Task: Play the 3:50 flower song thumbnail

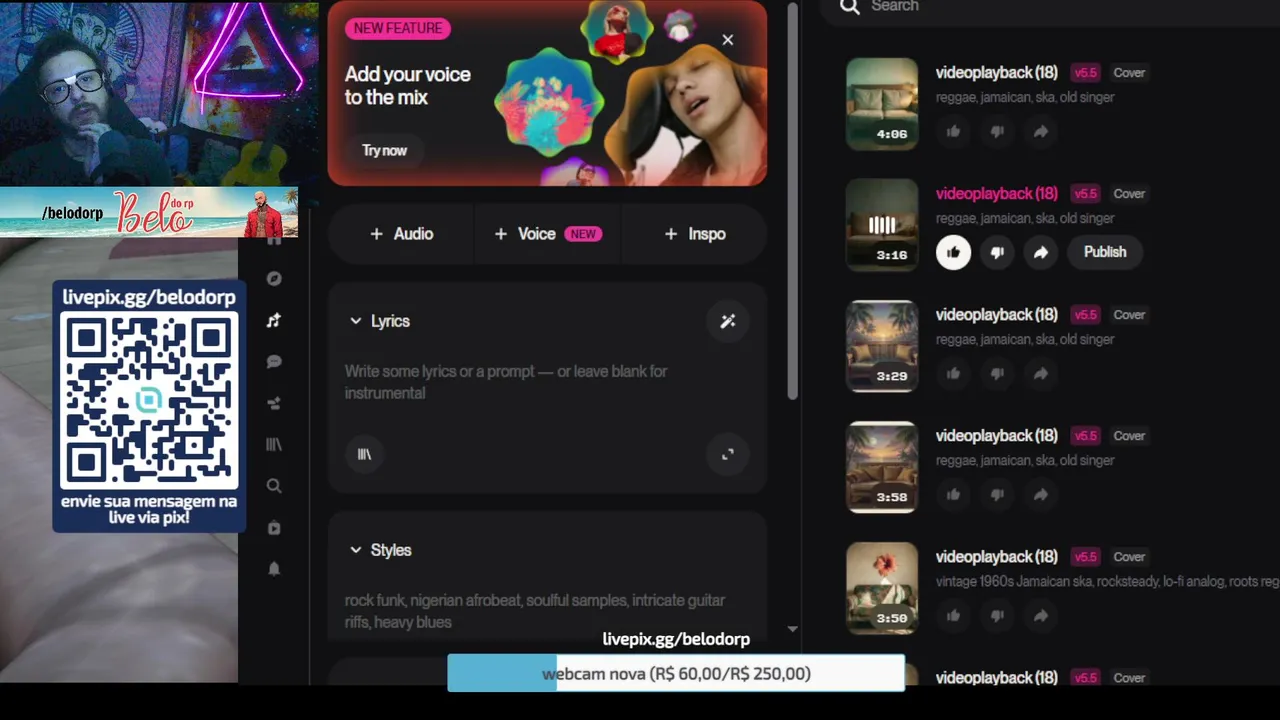Action: tap(882, 588)
